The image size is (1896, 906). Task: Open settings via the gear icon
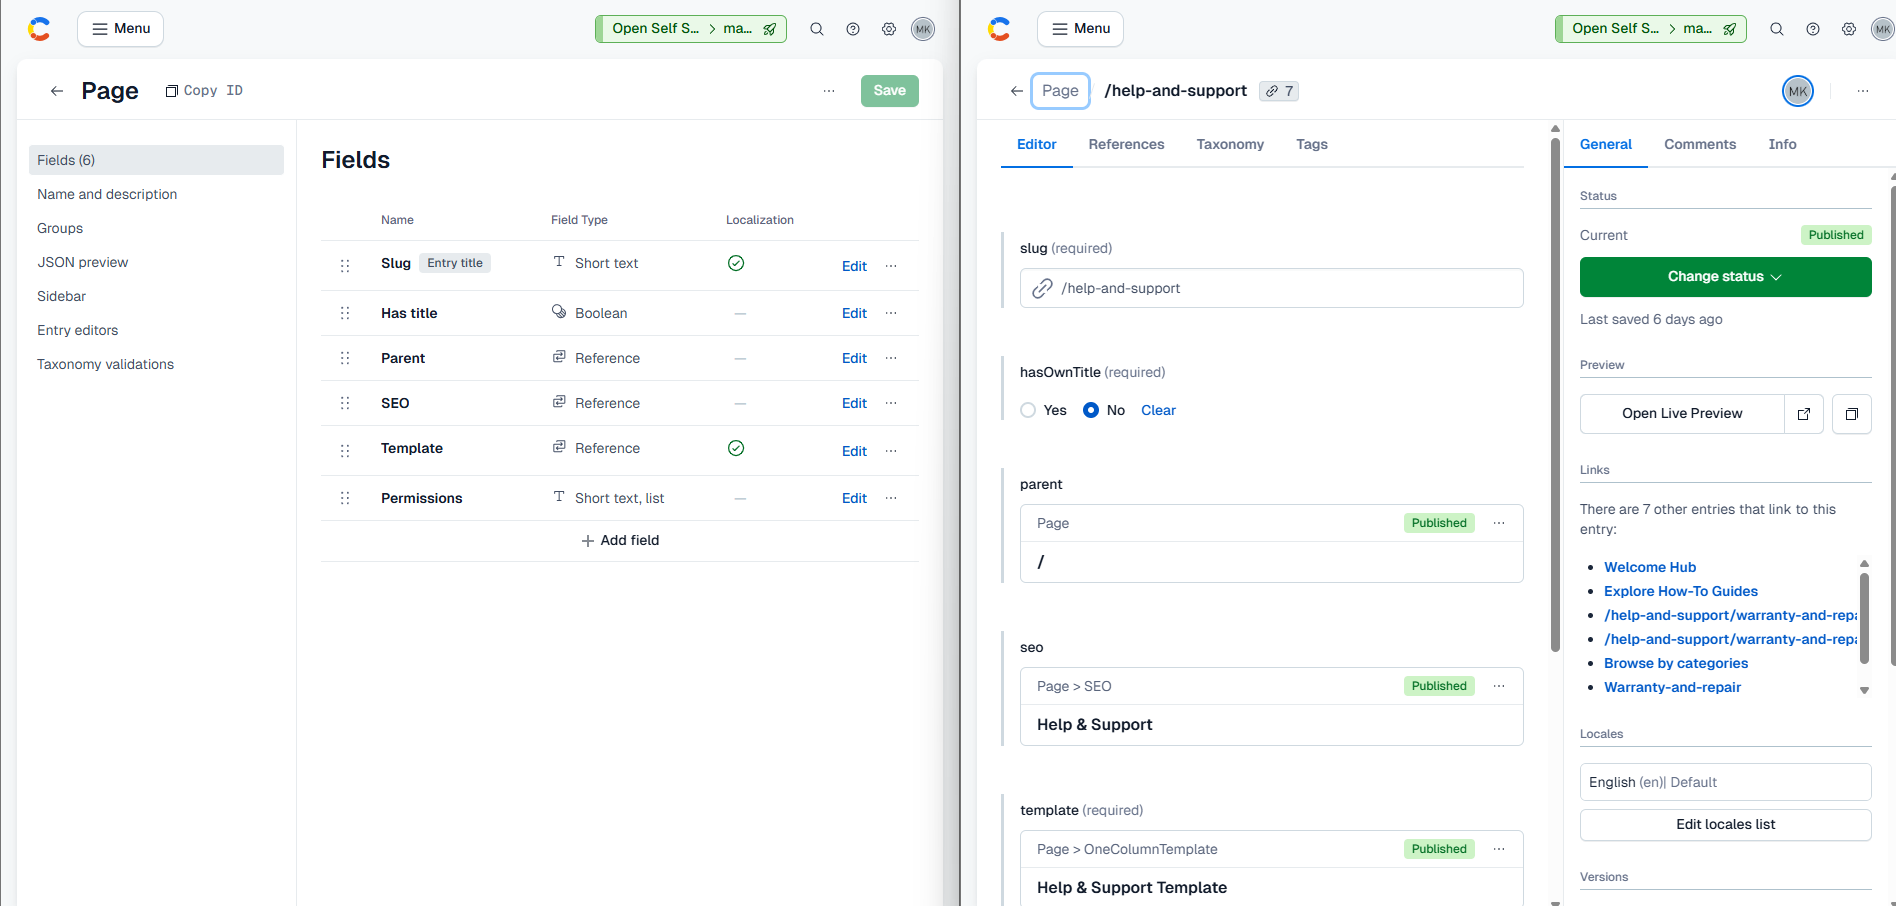point(889,29)
